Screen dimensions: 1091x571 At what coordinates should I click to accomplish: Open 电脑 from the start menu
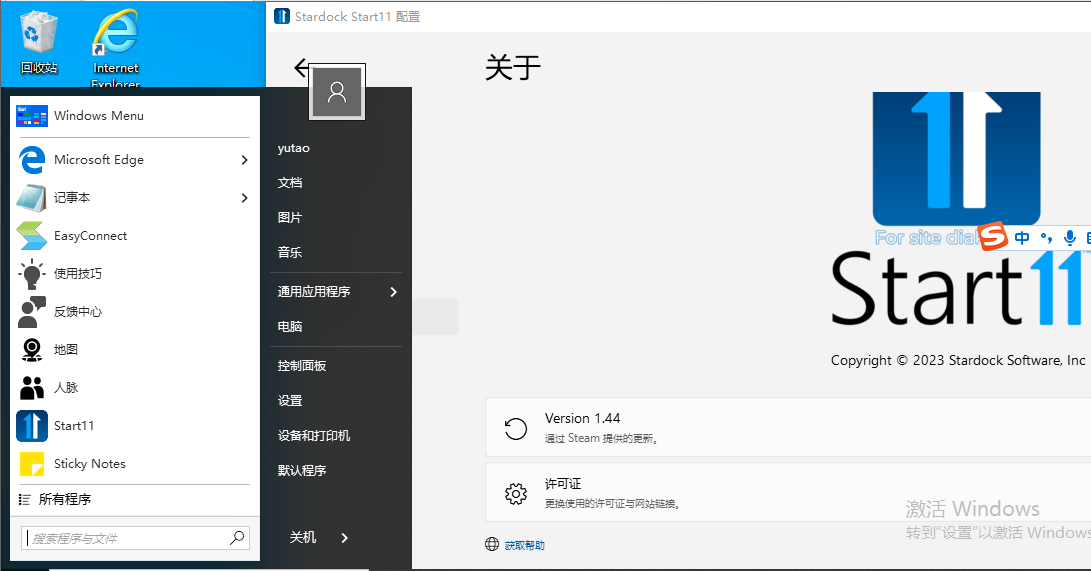[290, 326]
